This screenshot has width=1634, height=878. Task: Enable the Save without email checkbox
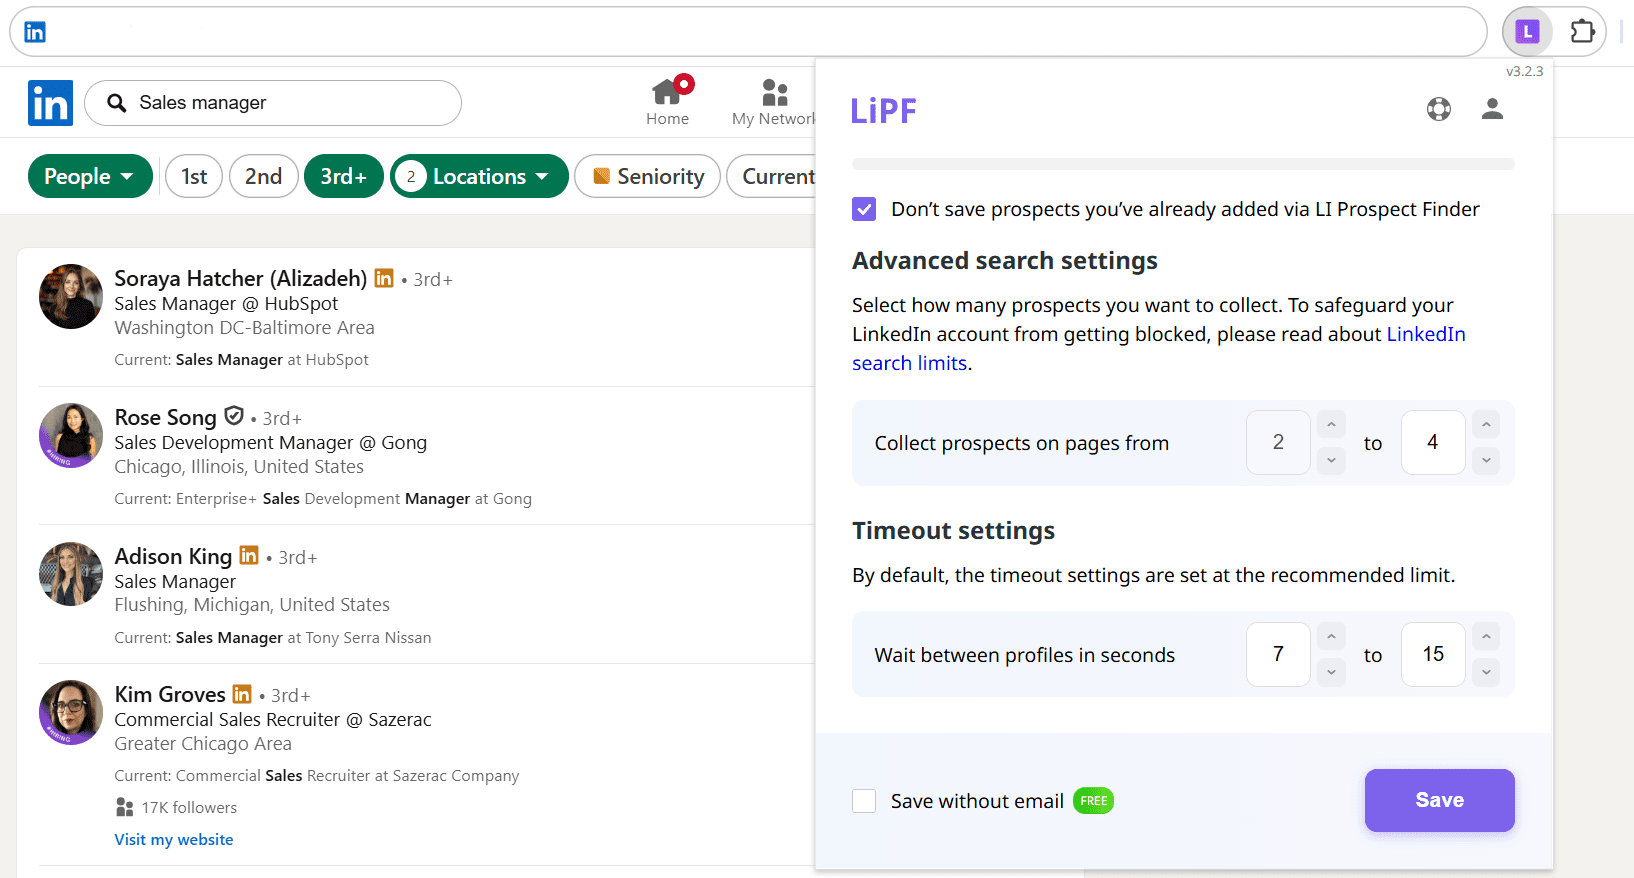pos(864,801)
